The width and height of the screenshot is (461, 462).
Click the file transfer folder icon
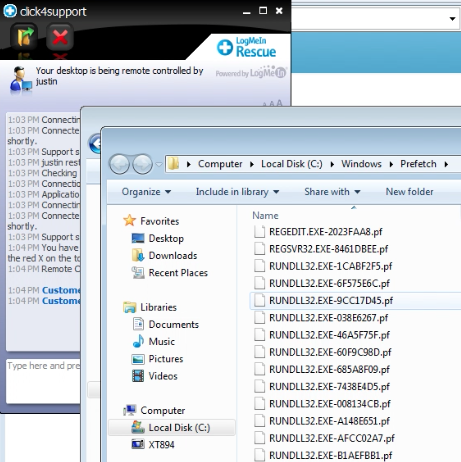24,37
